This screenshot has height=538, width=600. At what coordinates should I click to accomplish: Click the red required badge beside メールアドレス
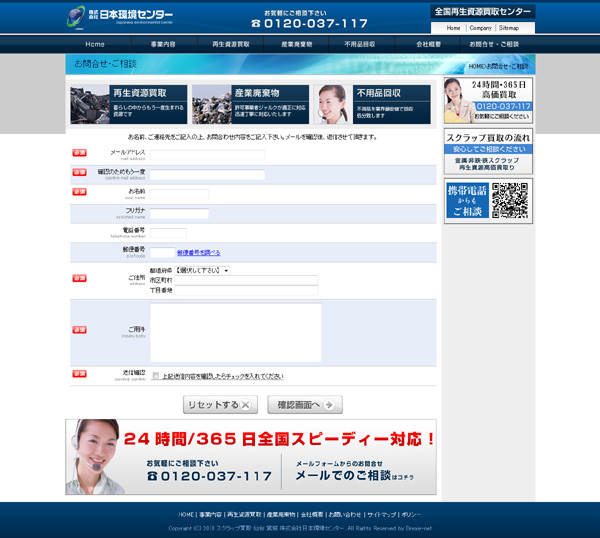(80, 153)
